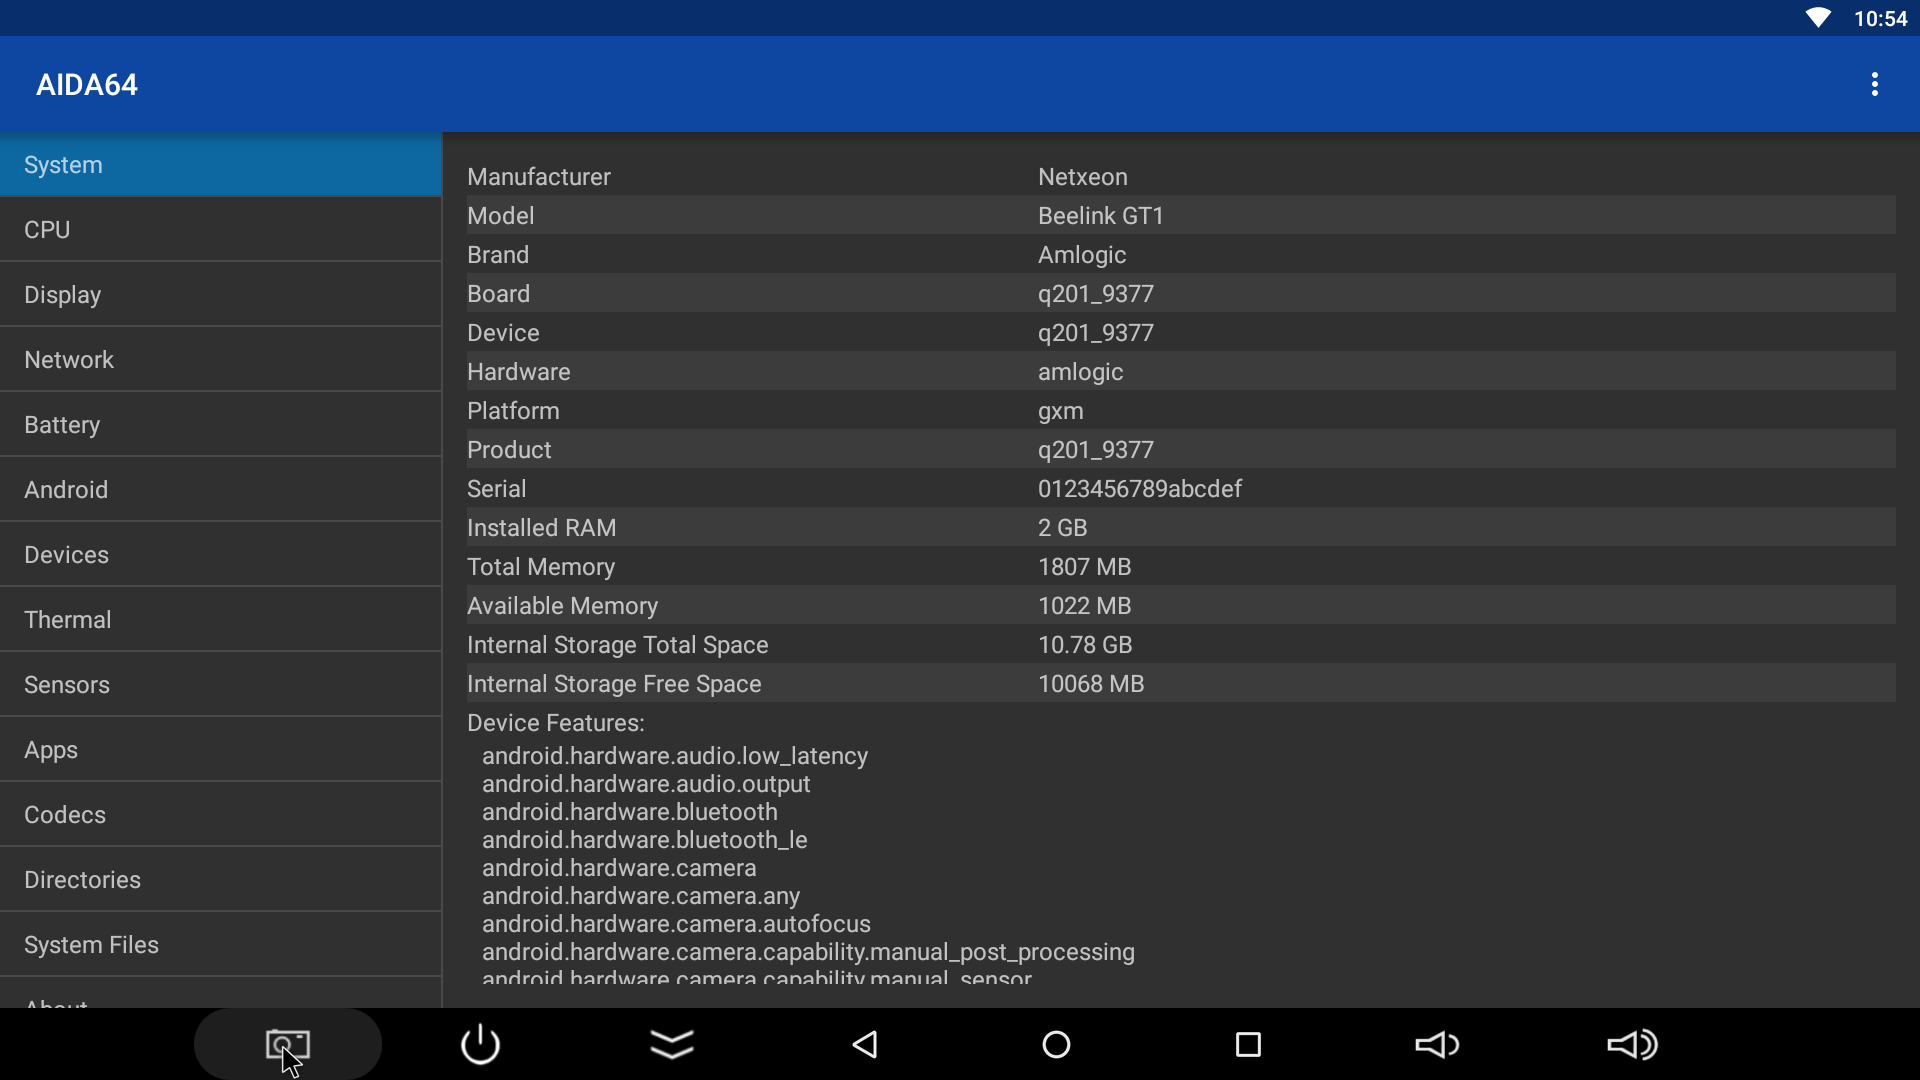The width and height of the screenshot is (1920, 1080).
Task: Open the System Files category
Action: pyautogui.click(x=221, y=945)
